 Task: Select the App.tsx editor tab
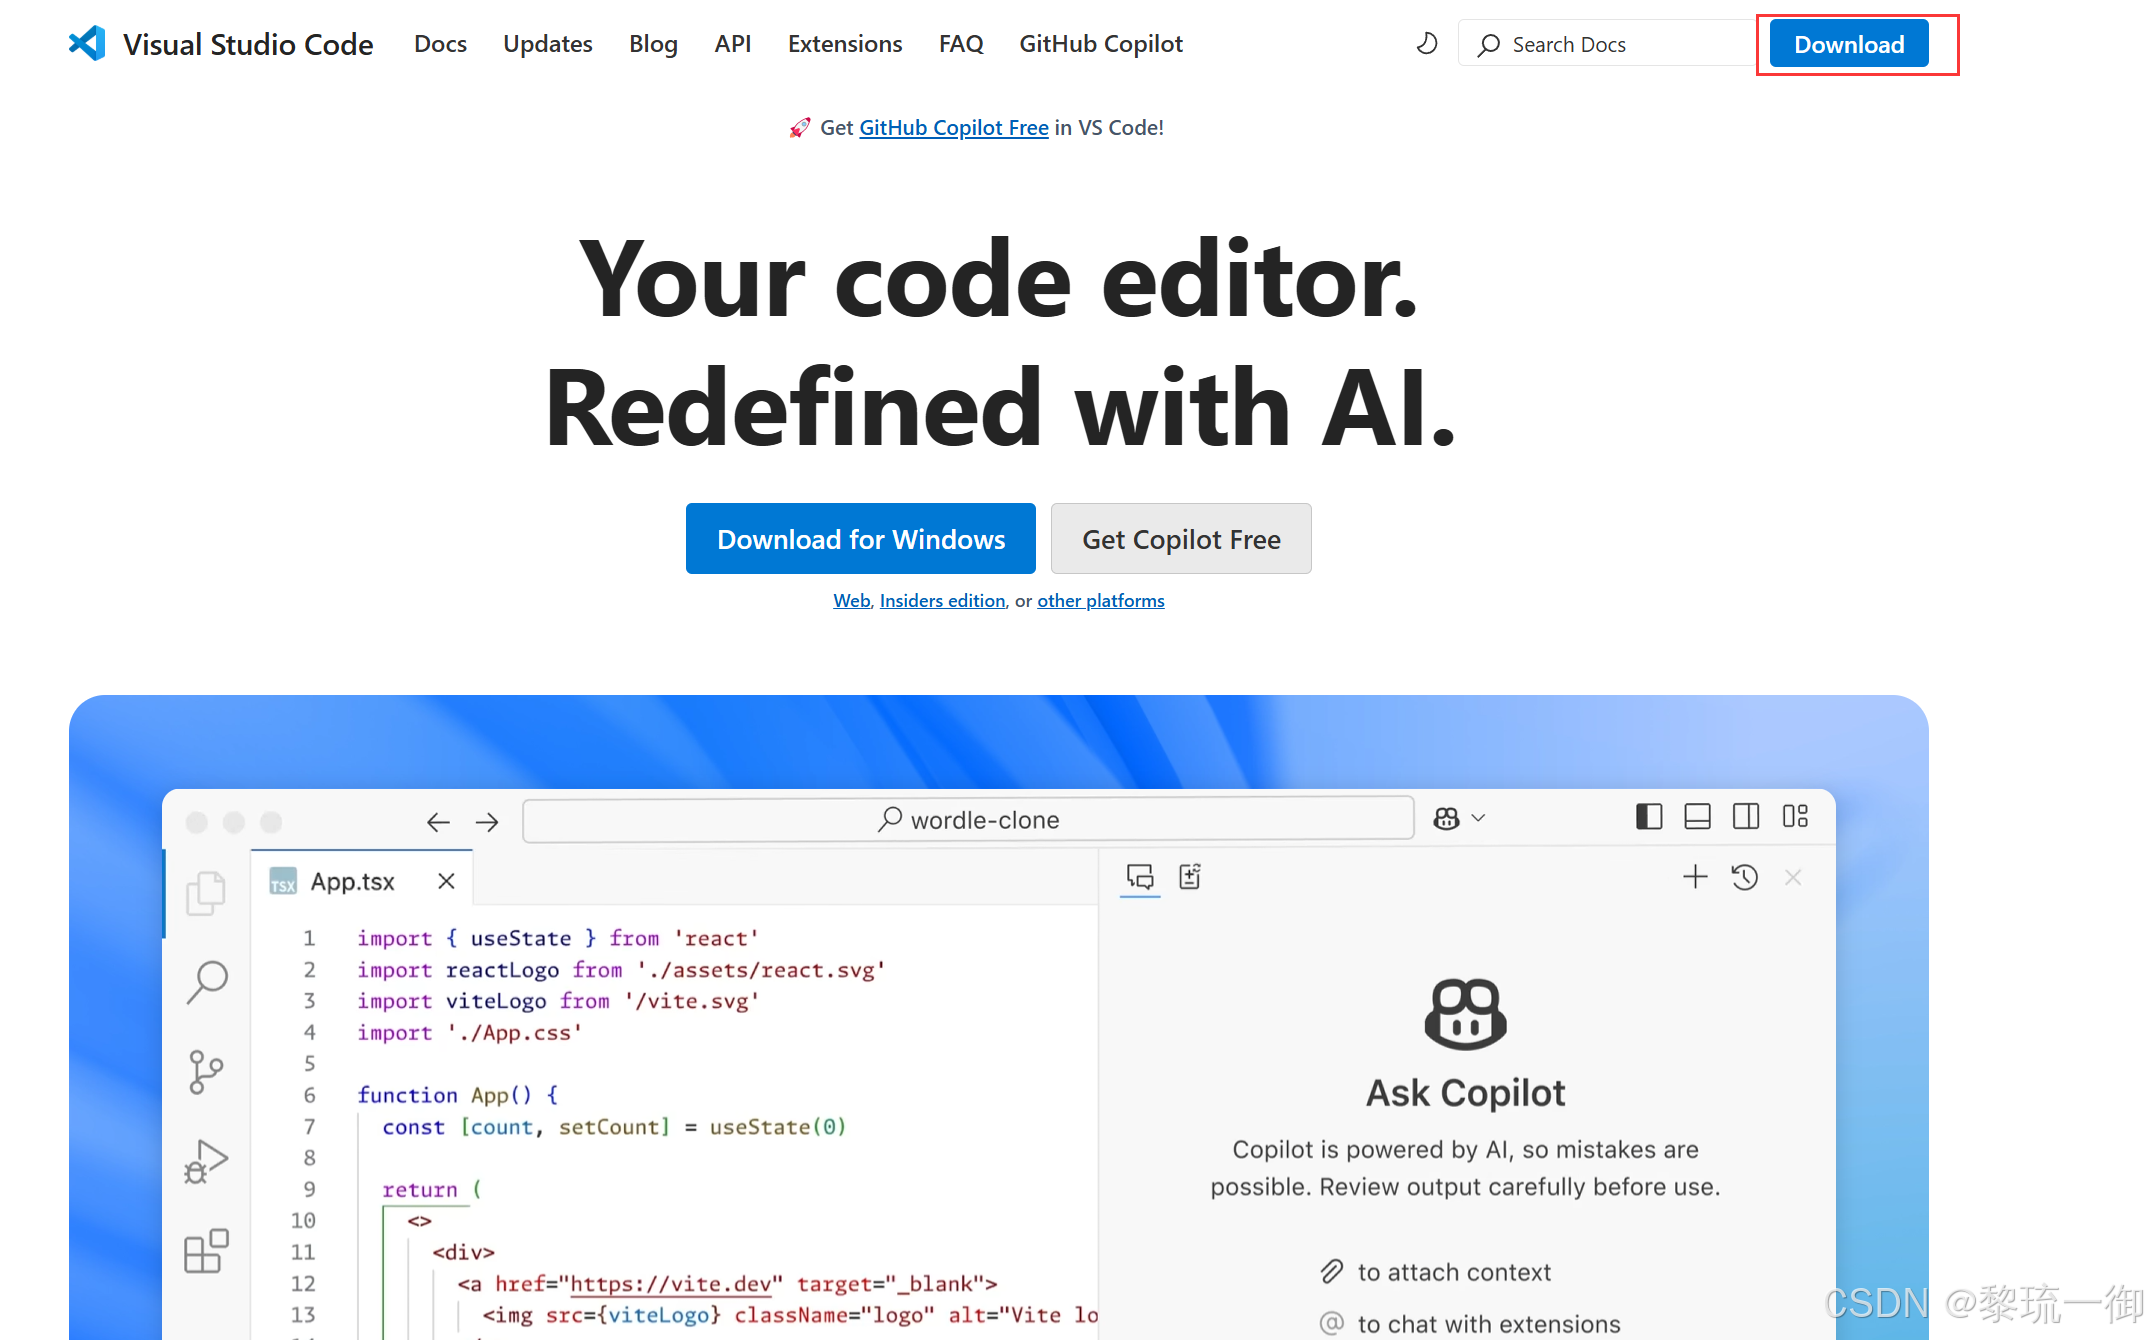[x=352, y=881]
